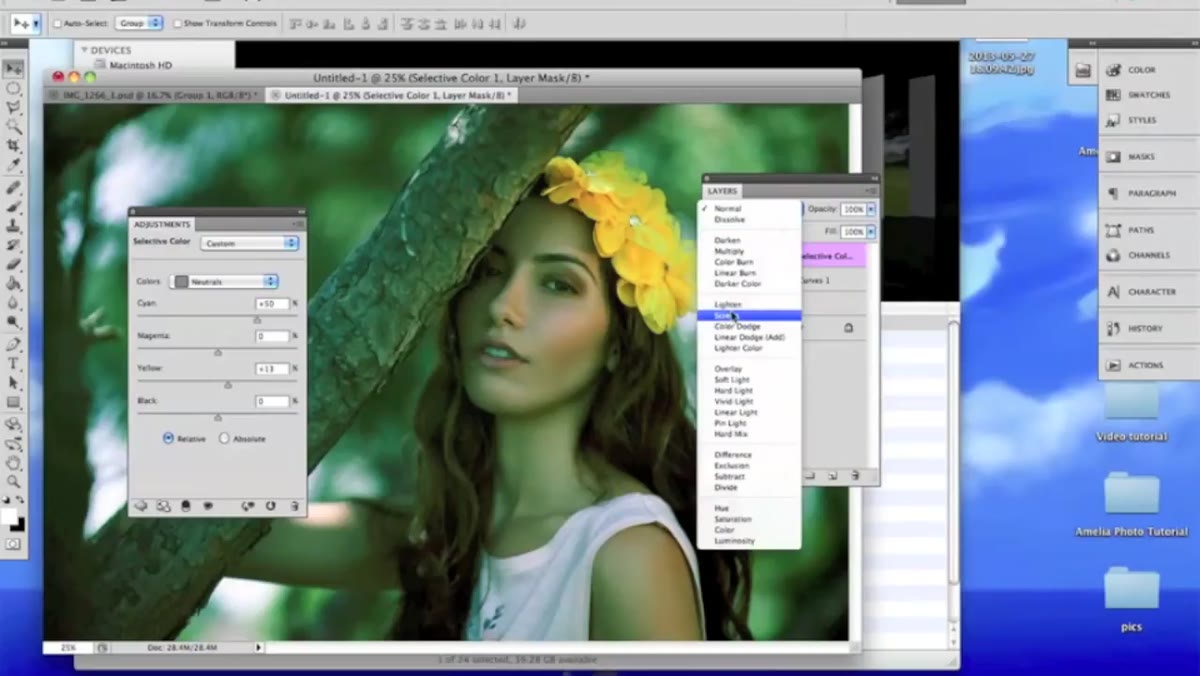Screen dimensions: 1200x676
Task: Select the Path Selection tool
Action: click(x=13, y=383)
